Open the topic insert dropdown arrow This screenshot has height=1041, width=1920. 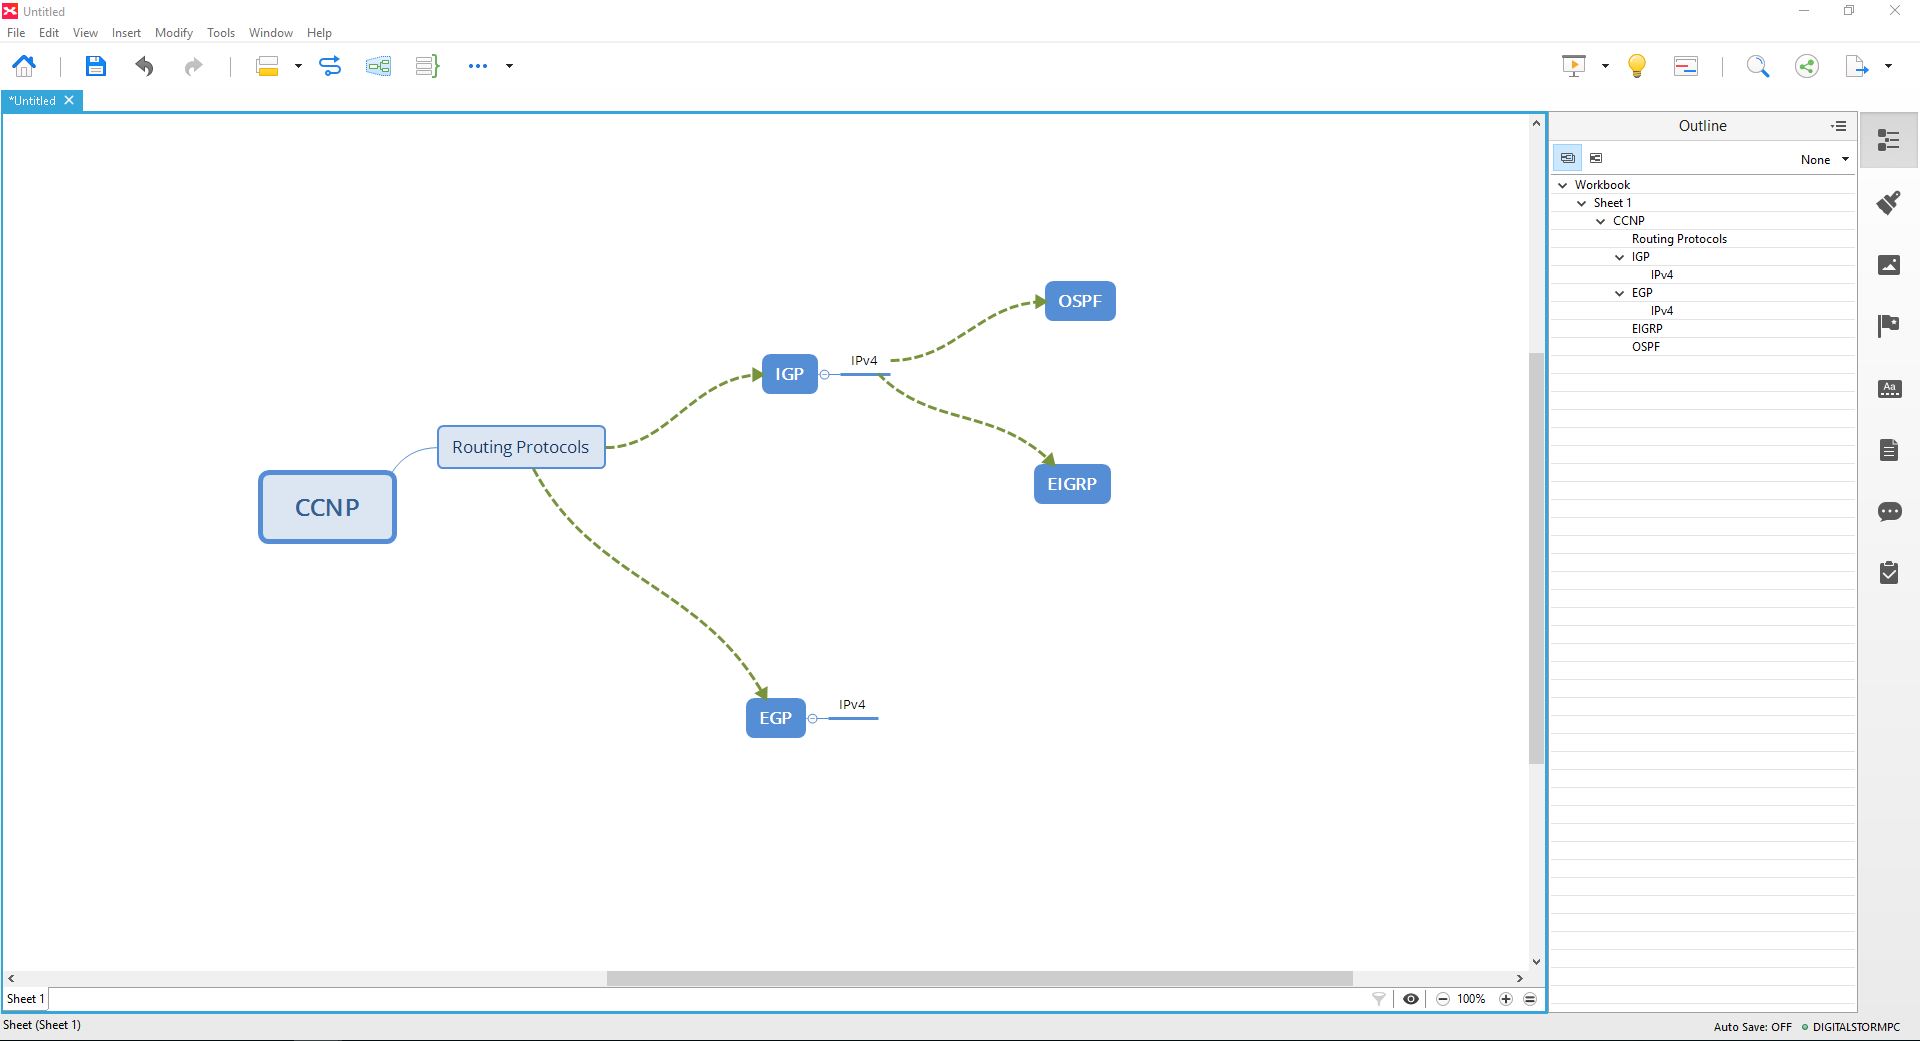coord(298,66)
